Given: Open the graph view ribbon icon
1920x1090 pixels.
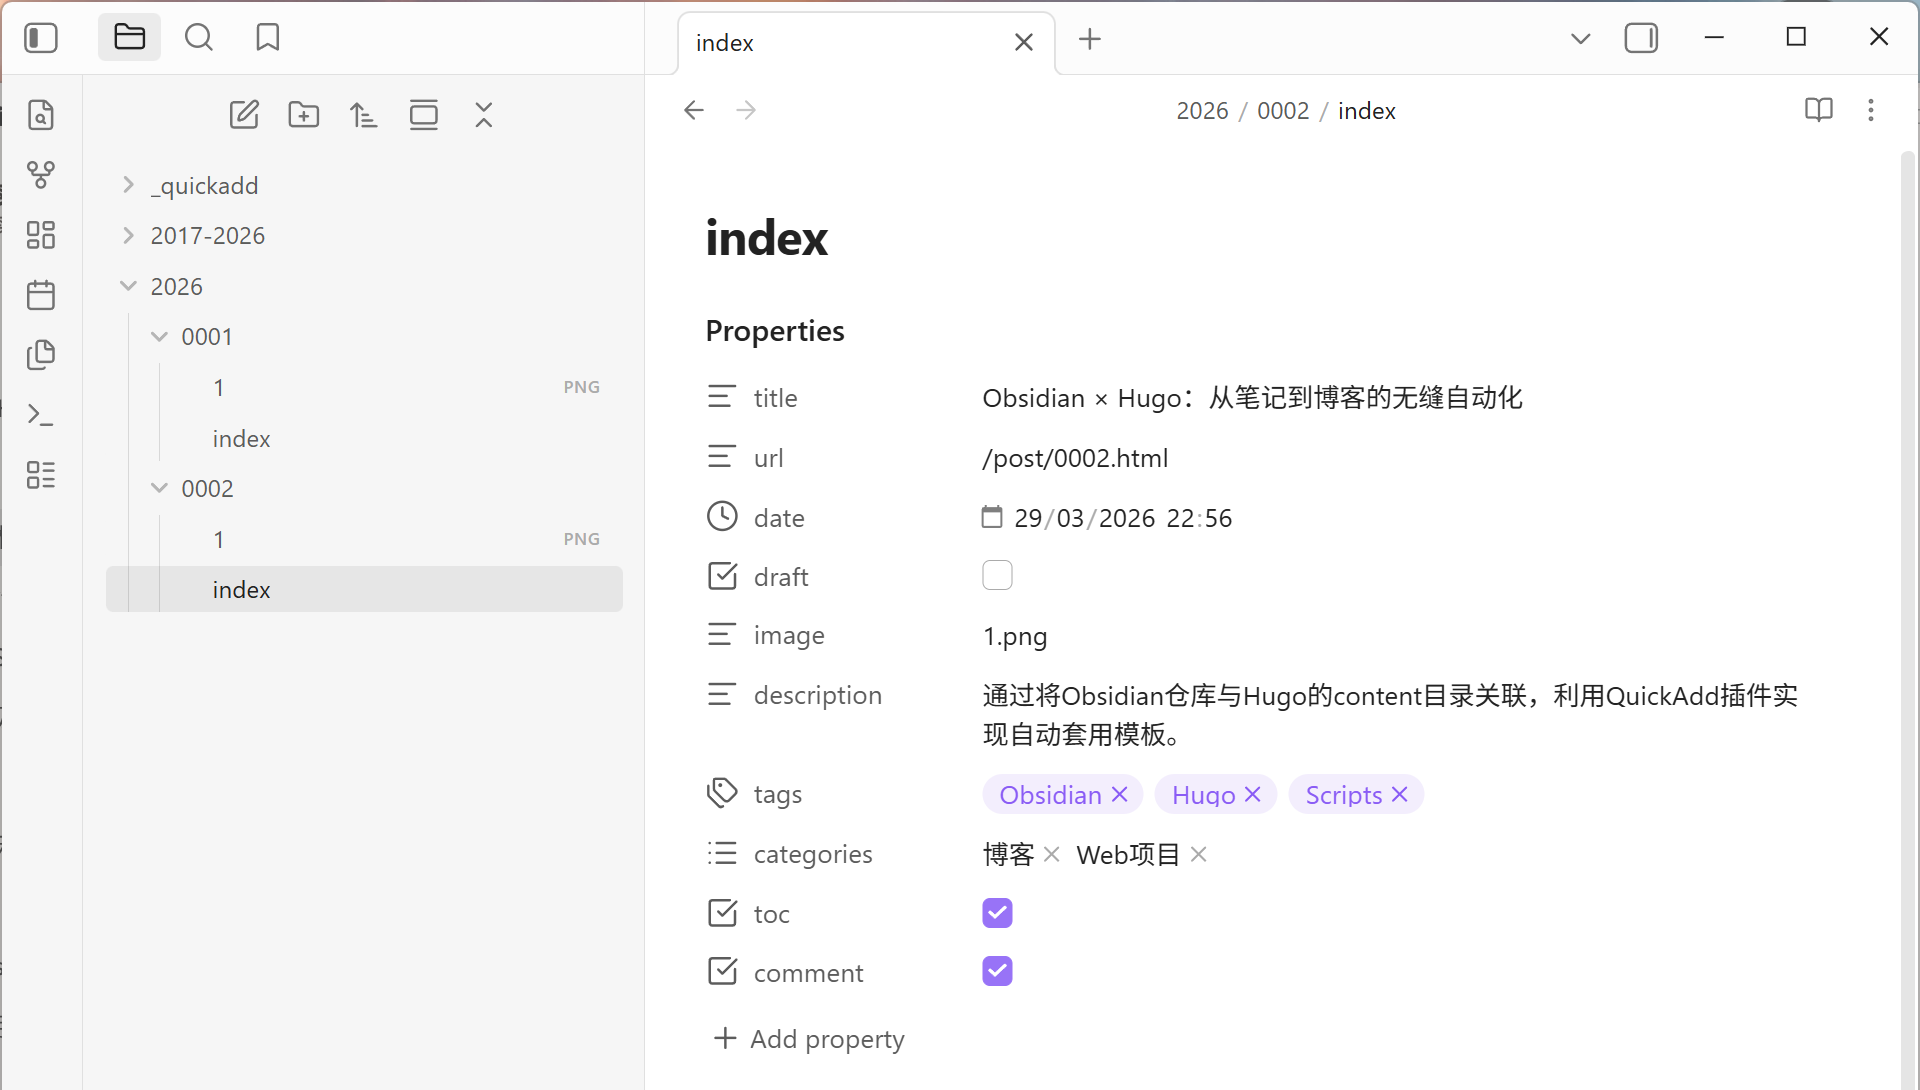Looking at the screenshot, I should coord(41,175).
